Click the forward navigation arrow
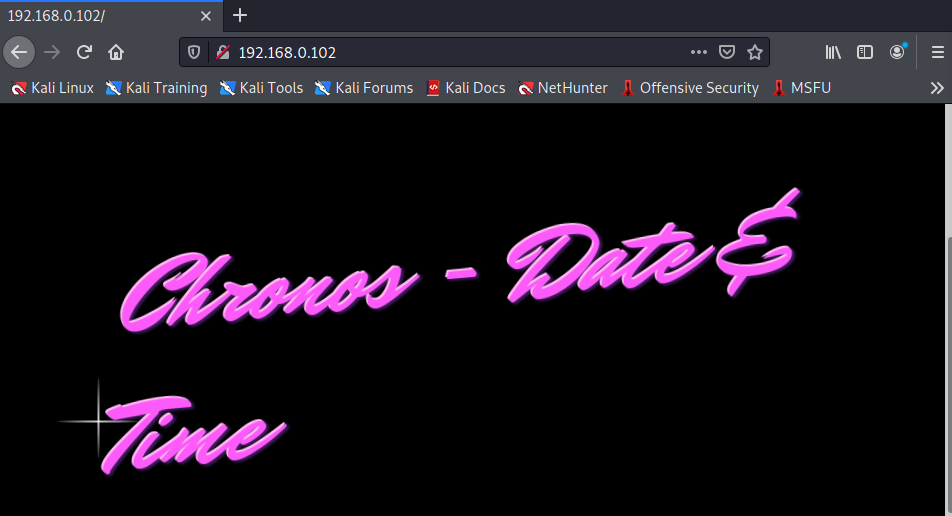 [x=52, y=52]
